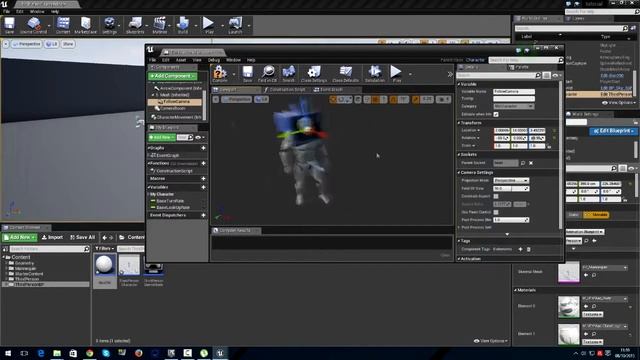Click Import in Content Browser

[53, 237]
